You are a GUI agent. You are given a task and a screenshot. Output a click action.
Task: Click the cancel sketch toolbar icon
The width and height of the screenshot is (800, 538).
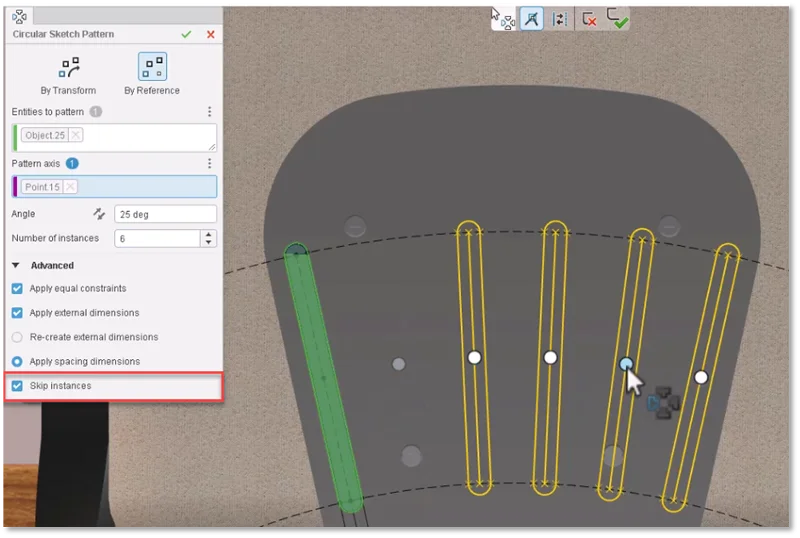pos(589,18)
